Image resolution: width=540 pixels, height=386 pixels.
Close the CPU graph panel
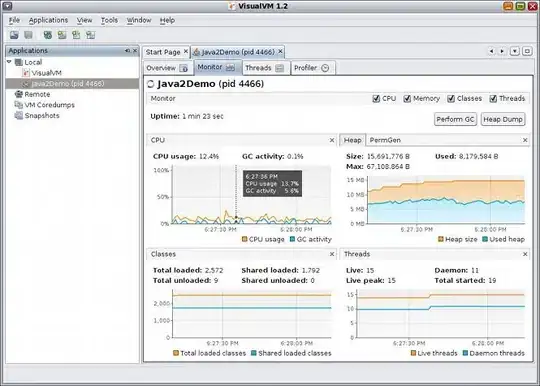pos(332,140)
